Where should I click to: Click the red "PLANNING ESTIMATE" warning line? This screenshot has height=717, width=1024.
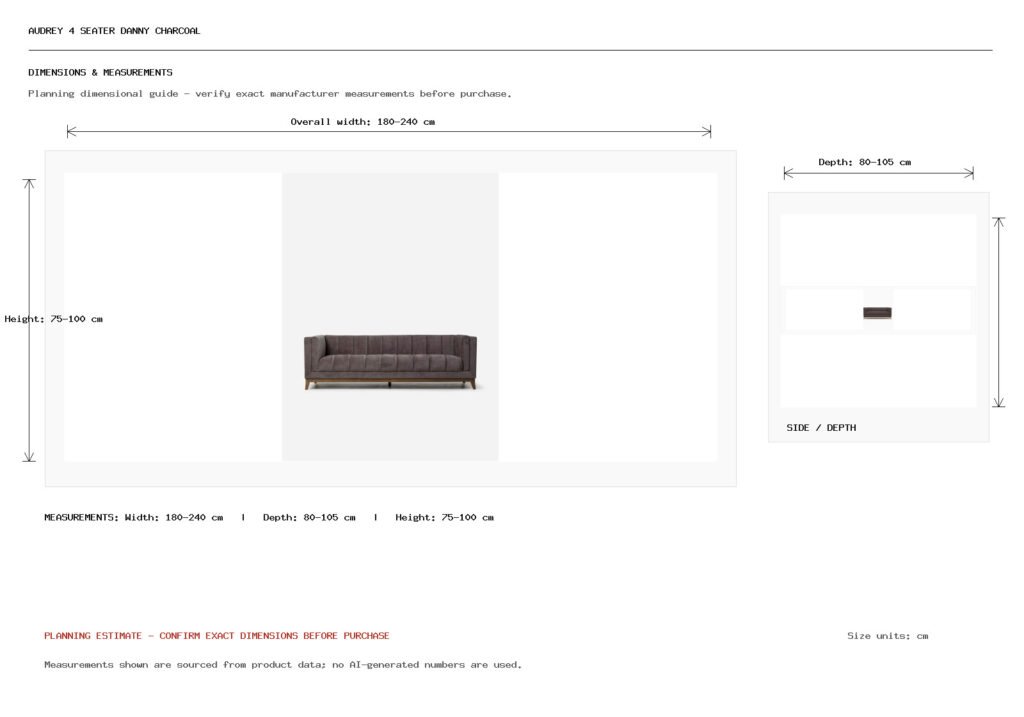point(217,635)
